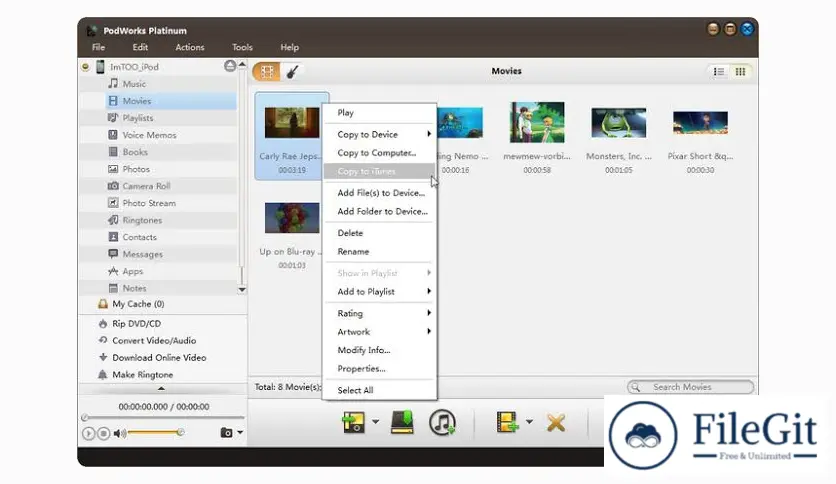
Task: Click the Apps sidebar icon
Action: coord(113,271)
